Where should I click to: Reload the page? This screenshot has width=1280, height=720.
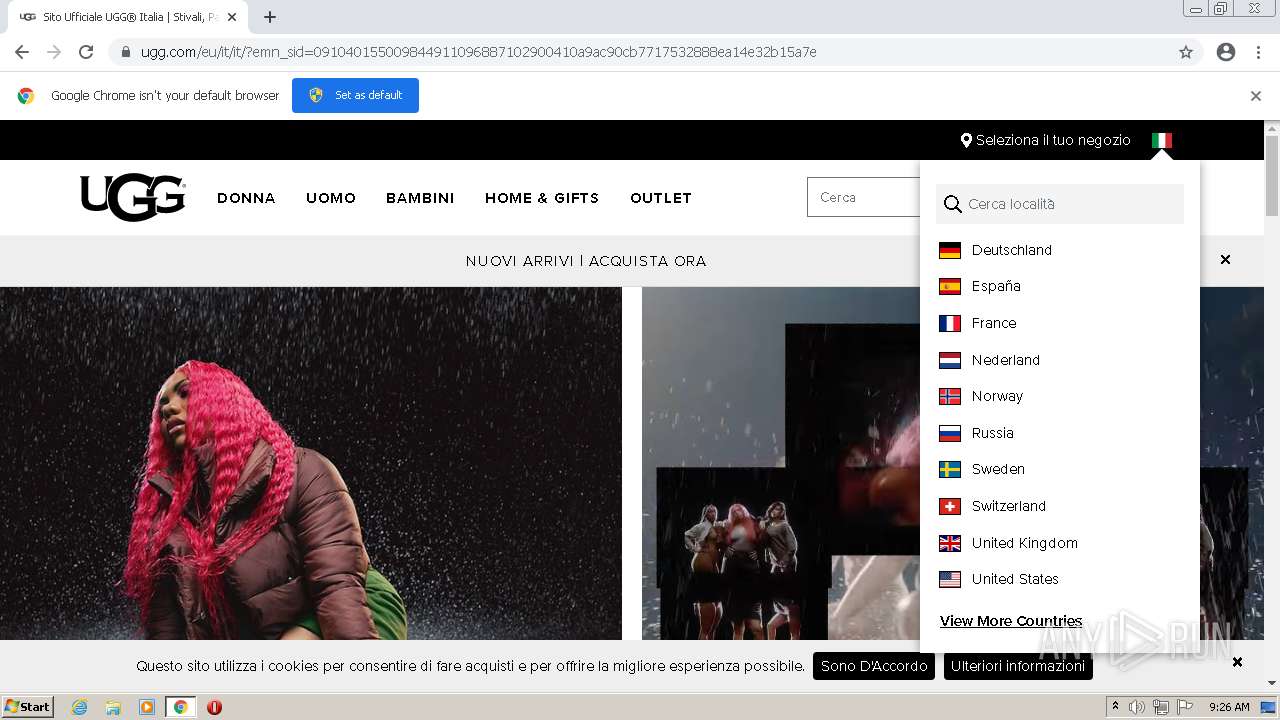[86, 52]
